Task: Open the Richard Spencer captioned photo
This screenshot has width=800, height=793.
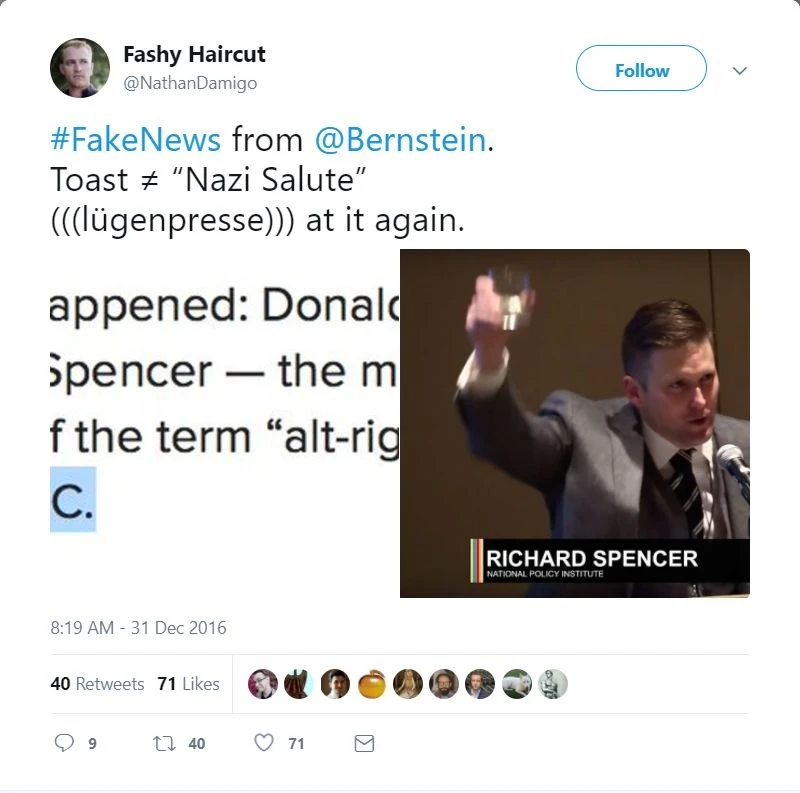Action: tap(574, 422)
